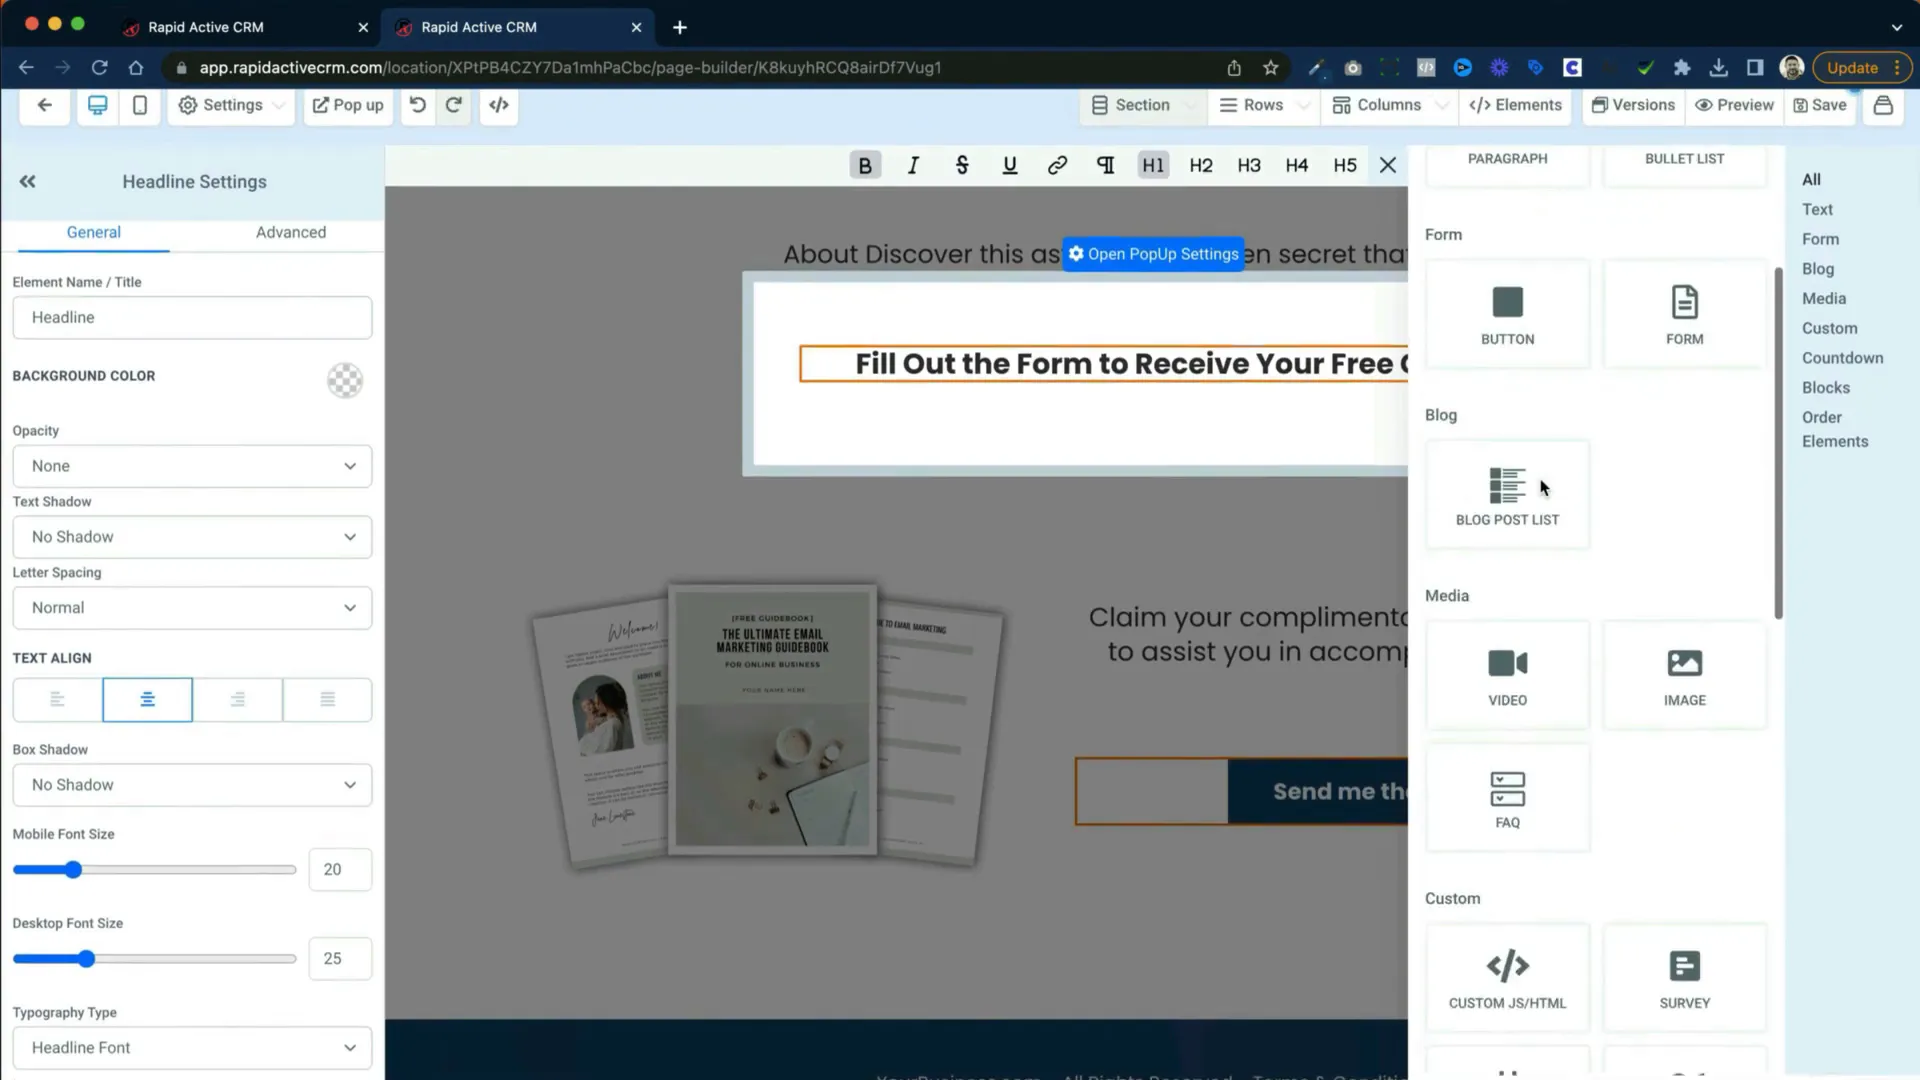Expand the Rows dropdown
The height and width of the screenshot is (1080, 1920).
[x=1264, y=105]
